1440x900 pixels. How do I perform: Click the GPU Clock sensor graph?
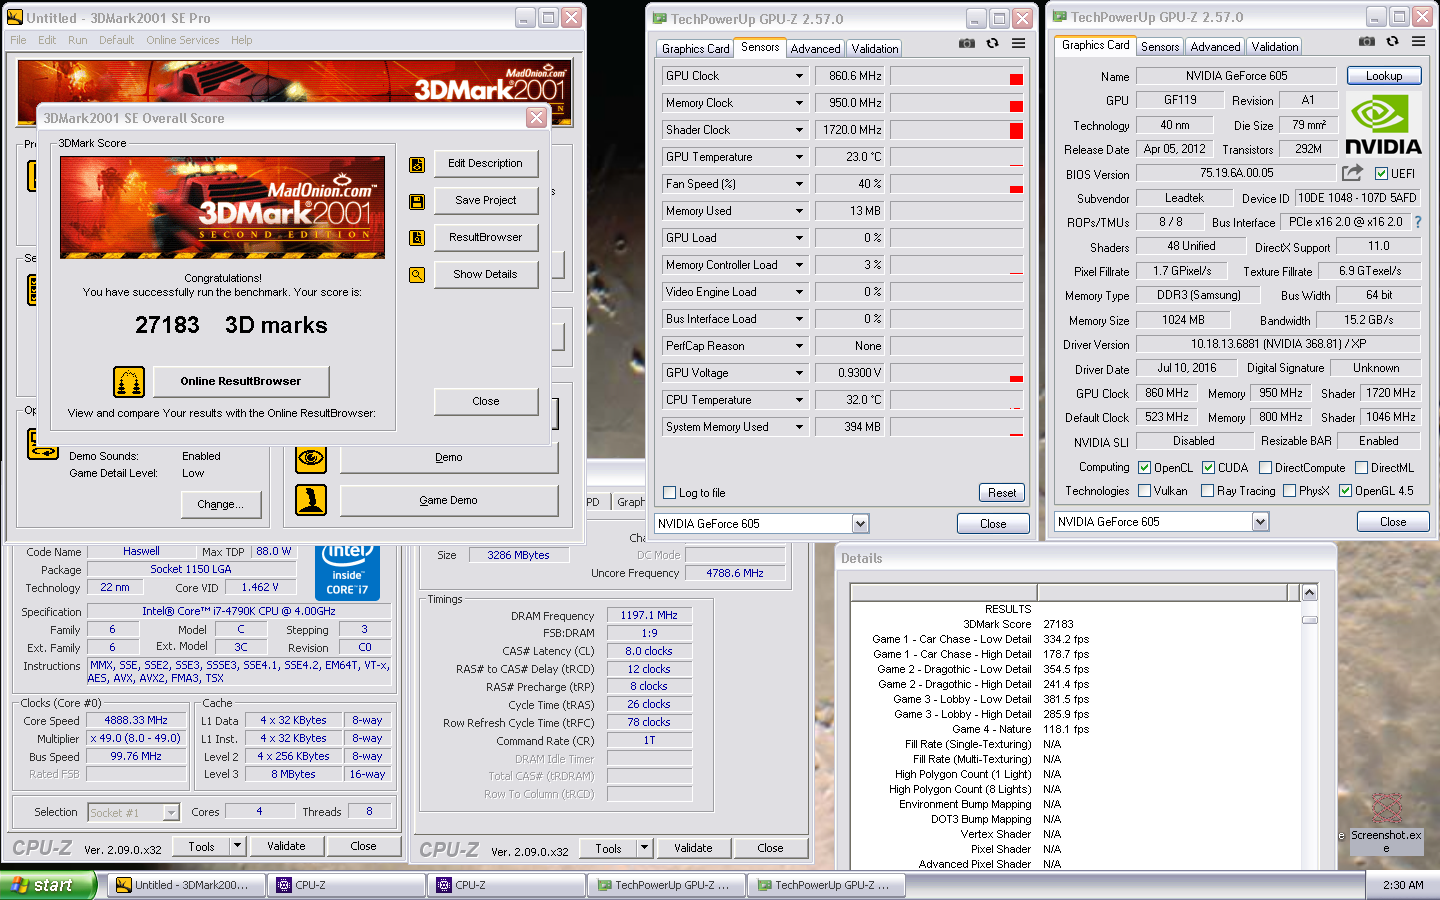click(x=956, y=76)
